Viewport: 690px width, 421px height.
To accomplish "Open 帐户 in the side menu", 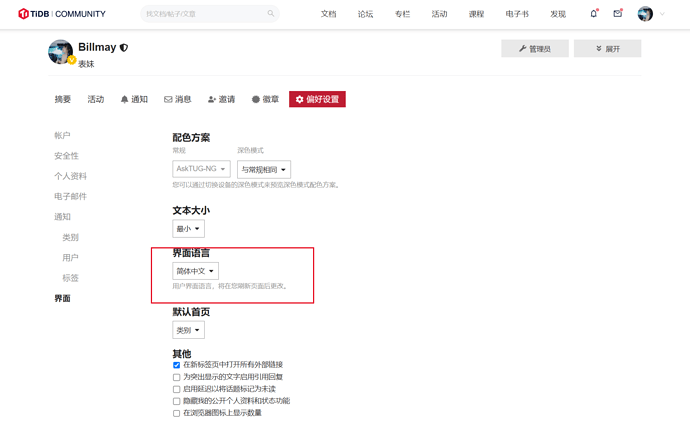I will click(x=62, y=135).
